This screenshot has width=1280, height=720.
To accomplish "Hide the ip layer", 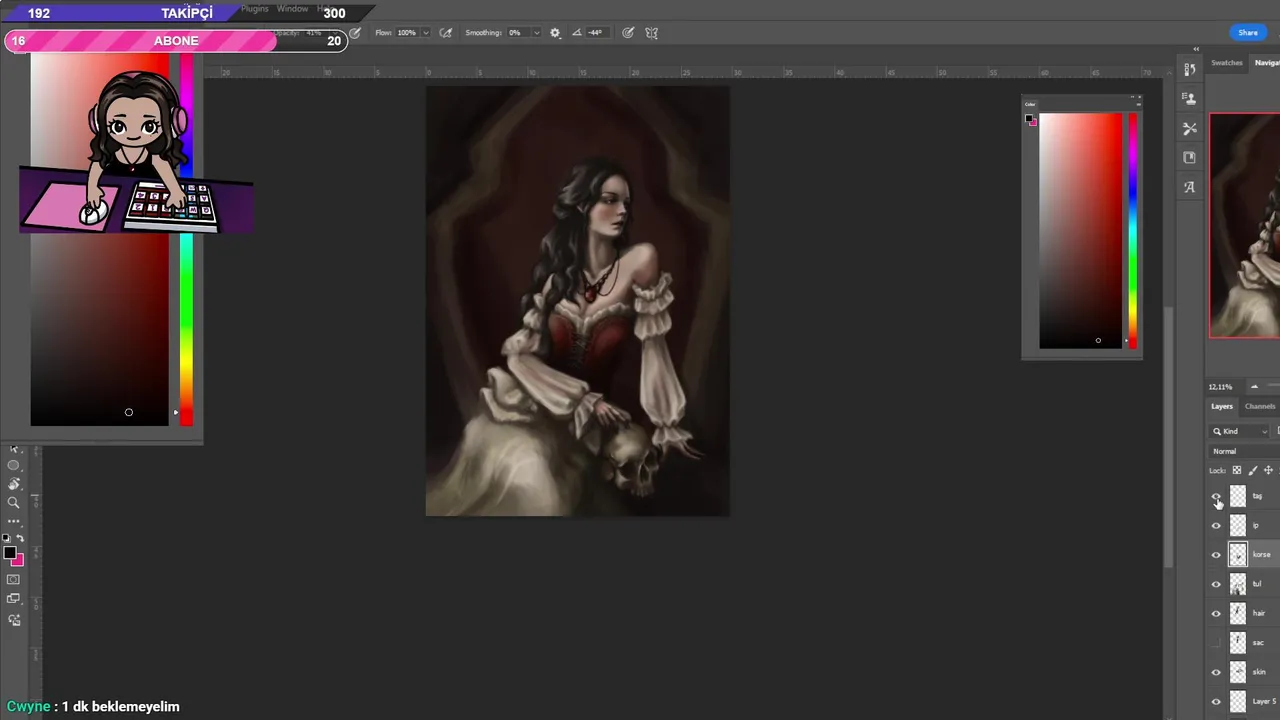I will click(x=1216, y=525).
